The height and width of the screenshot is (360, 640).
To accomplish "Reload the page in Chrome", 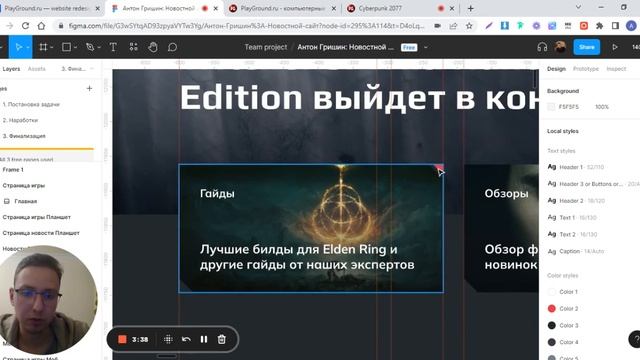I will tap(25, 26).
